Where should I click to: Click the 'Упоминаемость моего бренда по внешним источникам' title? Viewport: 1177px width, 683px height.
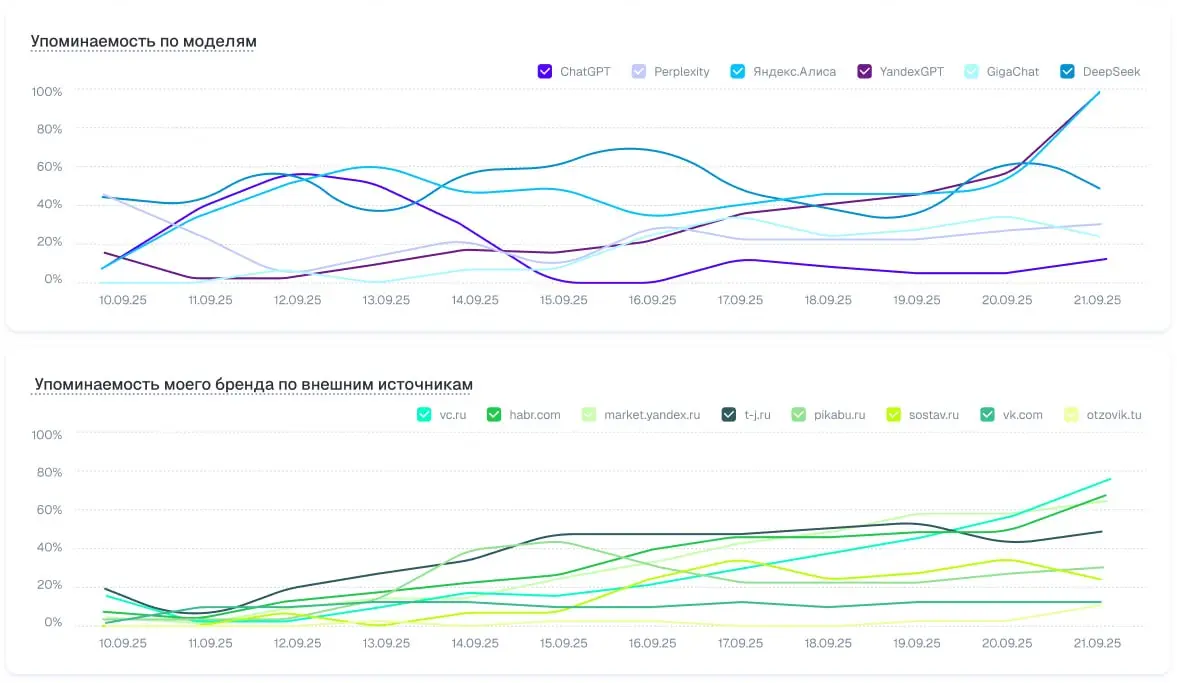254,384
